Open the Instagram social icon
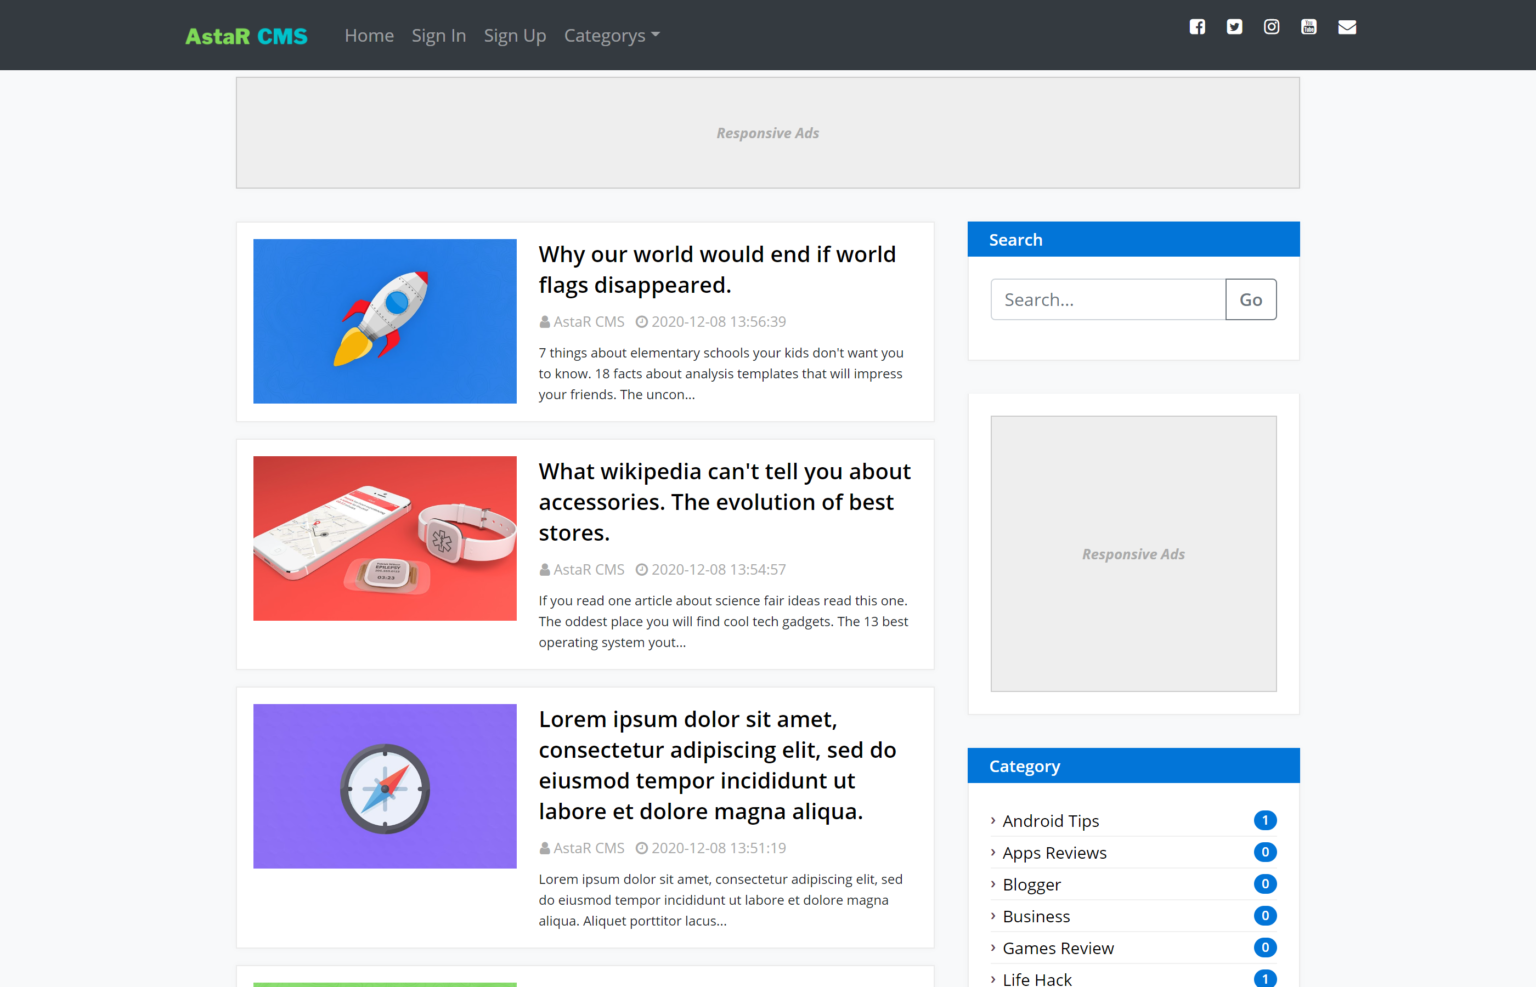The height and width of the screenshot is (987, 1536). pyautogui.click(x=1272, y=27)
